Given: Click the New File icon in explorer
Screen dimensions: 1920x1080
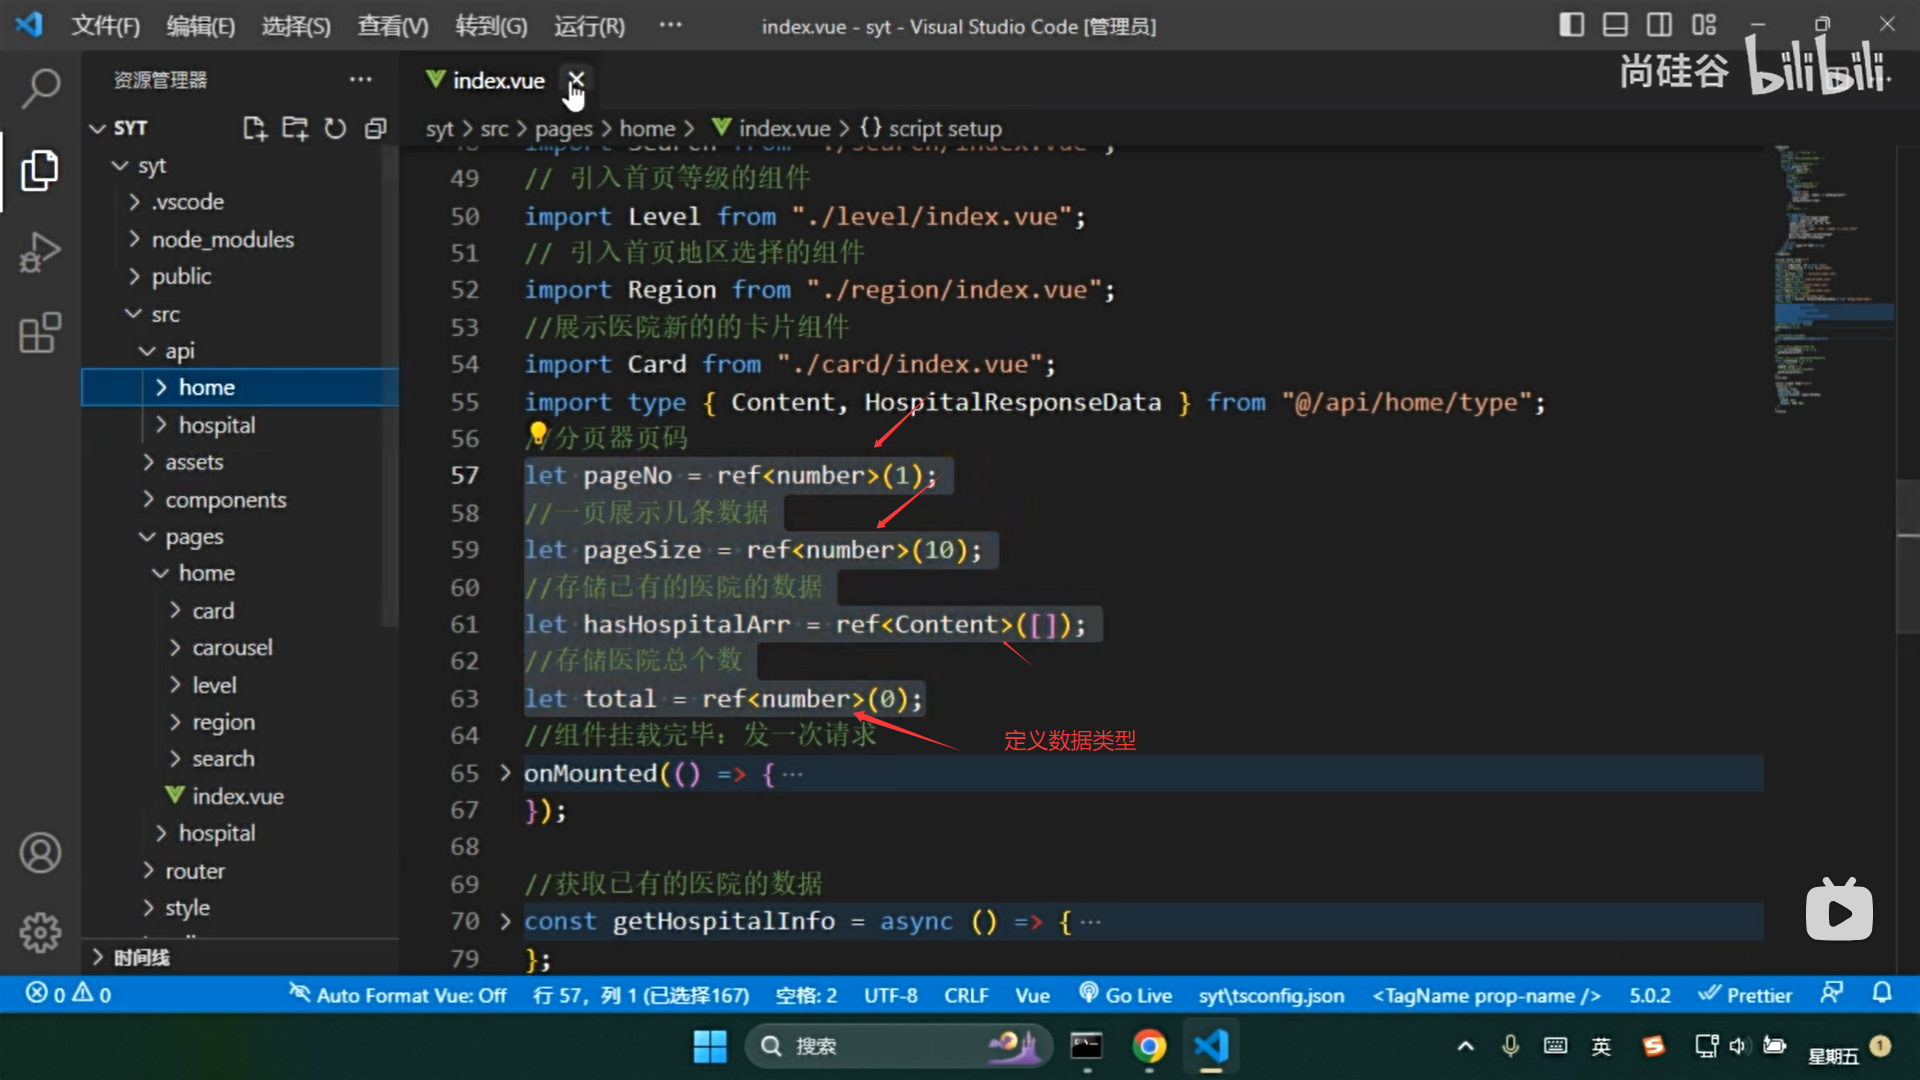Looking at the screenshot, I should [254, 128].
